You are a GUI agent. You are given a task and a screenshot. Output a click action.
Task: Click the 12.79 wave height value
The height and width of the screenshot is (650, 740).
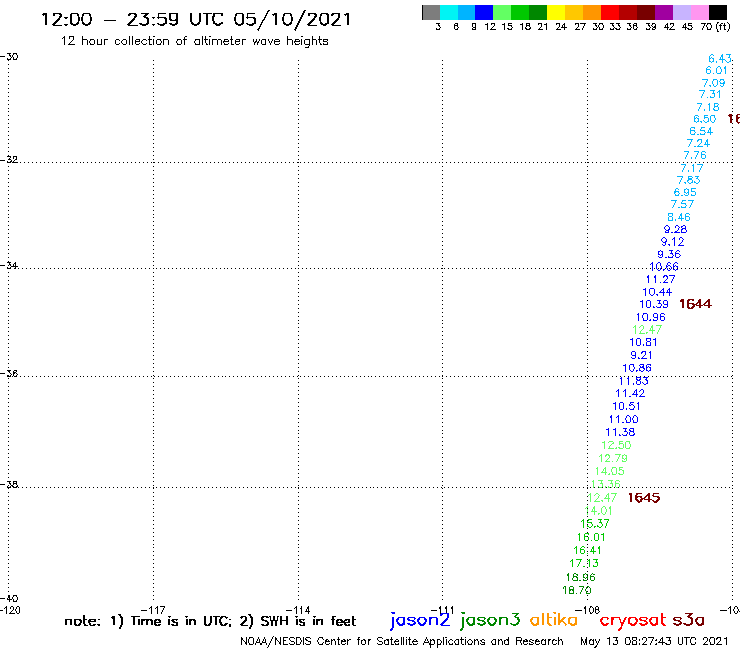(x=613, y=458)
